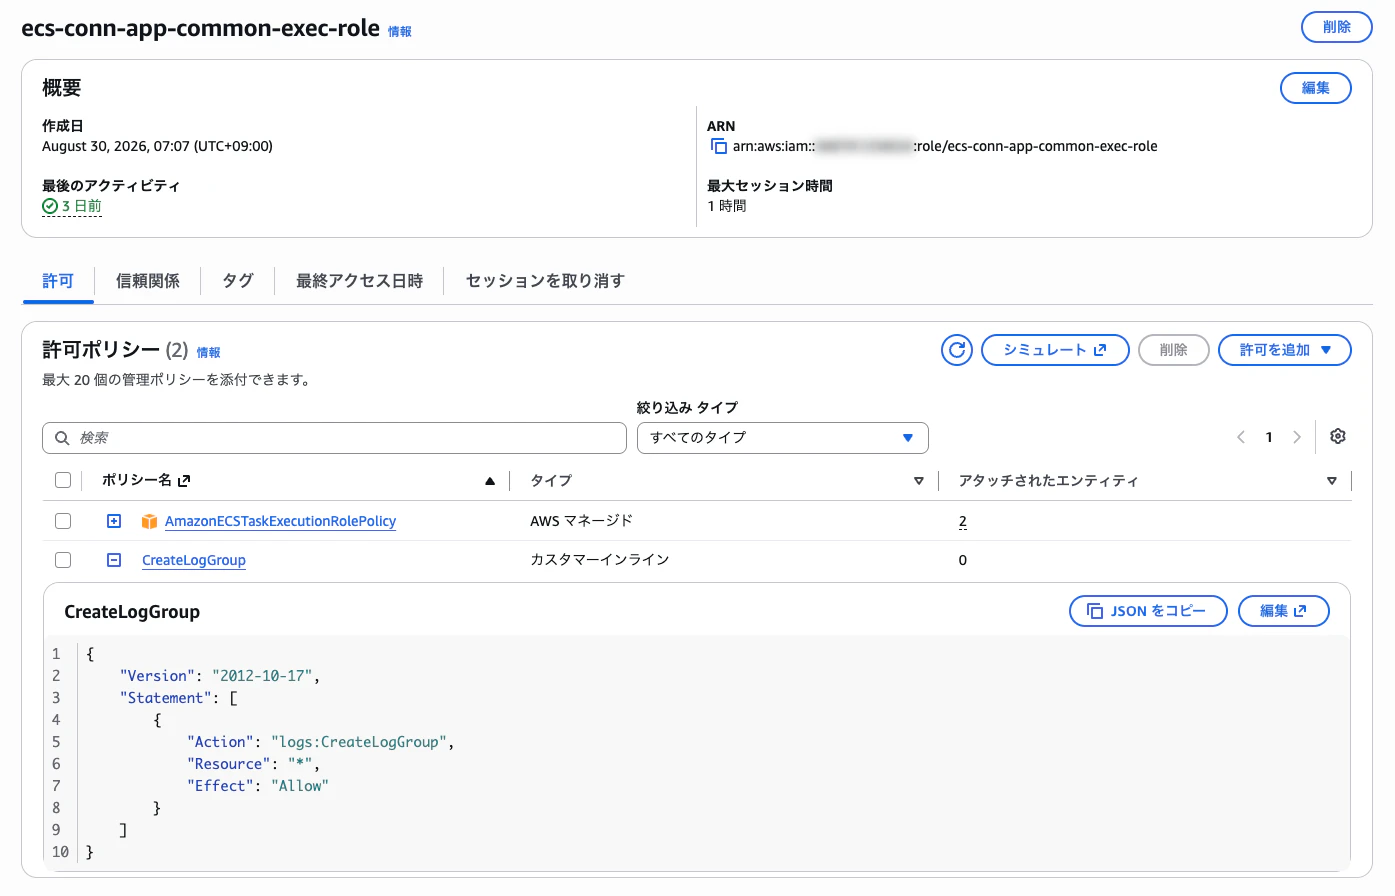1395x896 pixels.
Task: Toggle the select-all policies checkbox
Action: 63,480
